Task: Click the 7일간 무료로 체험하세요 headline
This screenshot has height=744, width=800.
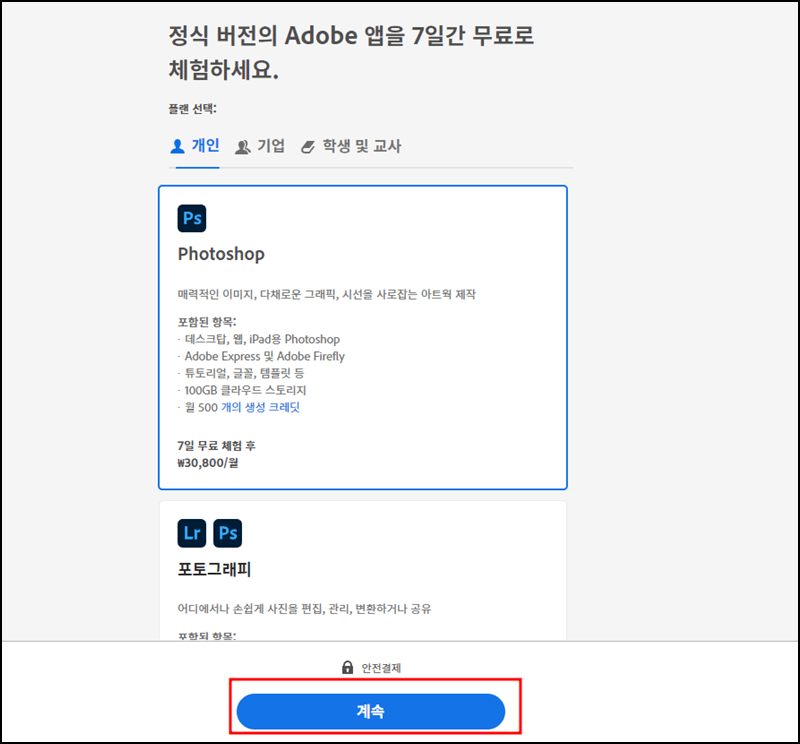Action: point(351,52)
